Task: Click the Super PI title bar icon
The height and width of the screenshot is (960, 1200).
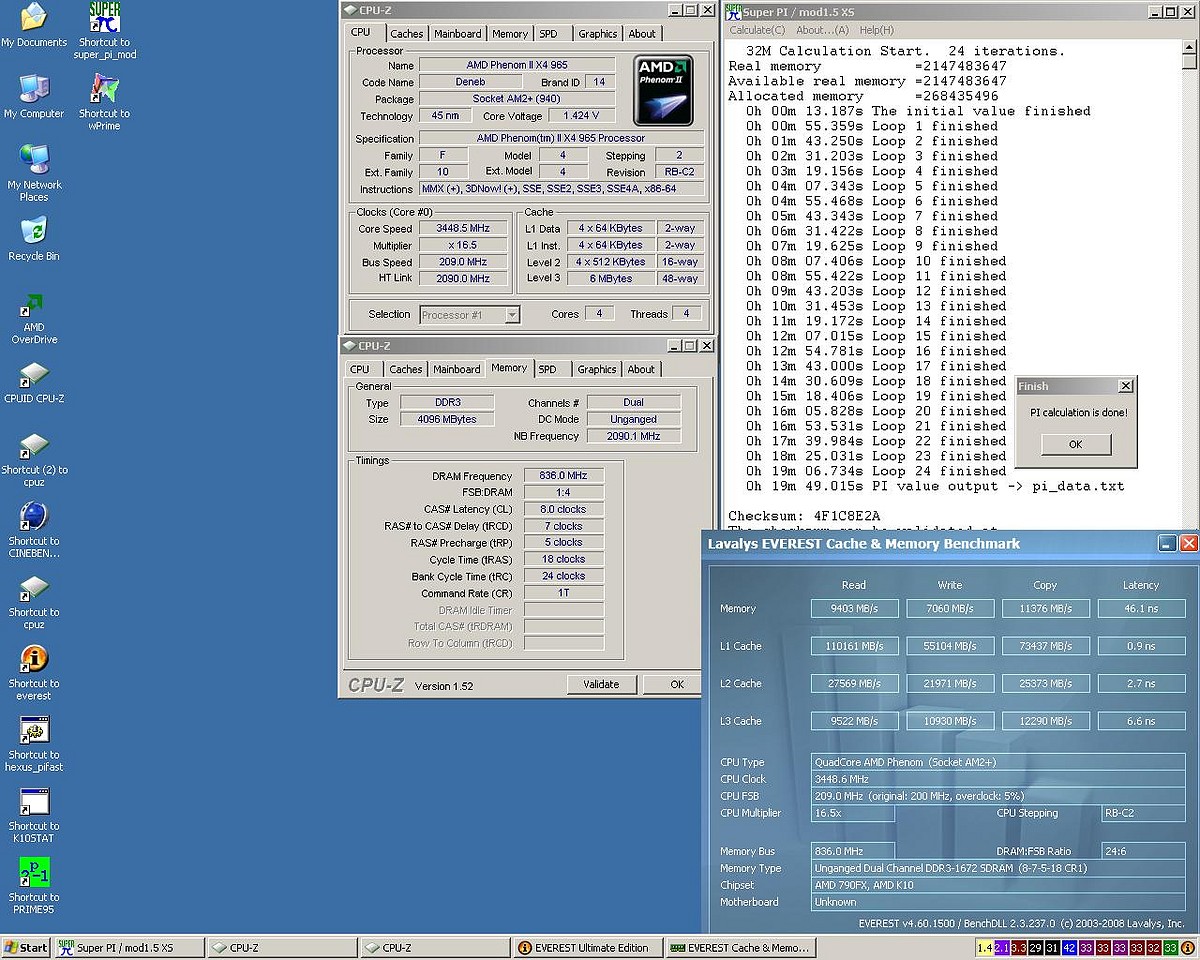Action: [x=734, y=12]
